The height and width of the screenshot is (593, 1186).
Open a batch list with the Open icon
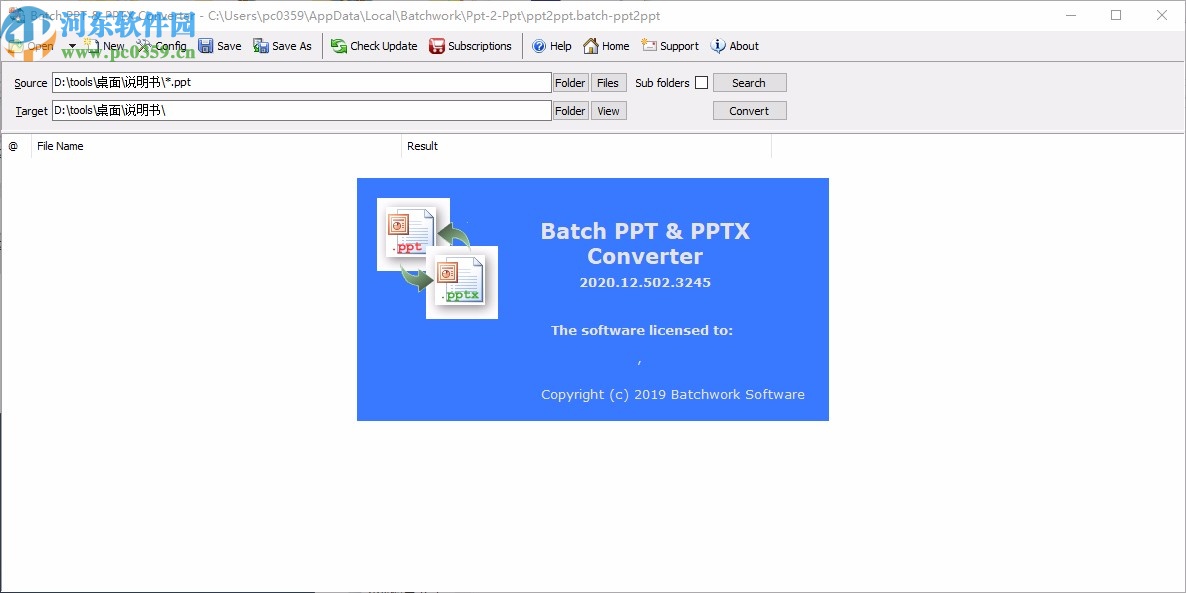pyautogui.click(x=35, y=46)
